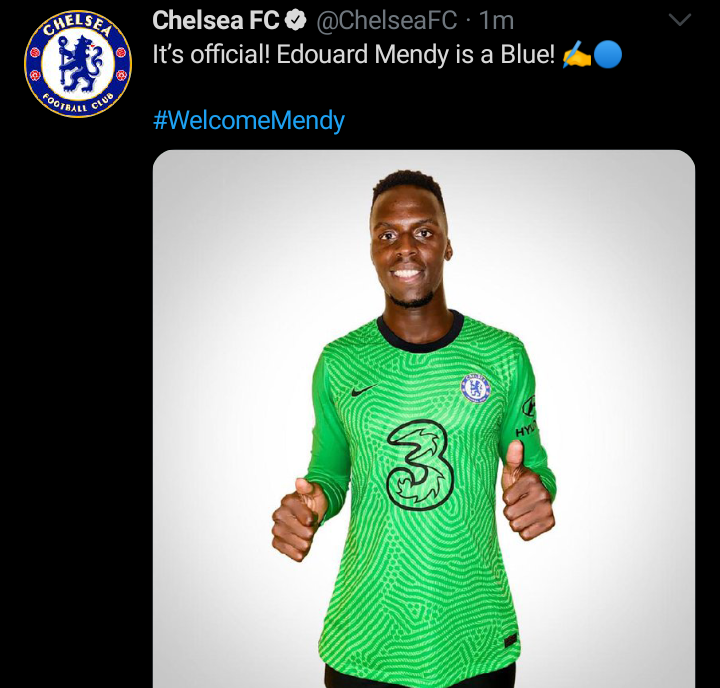
Task: Click the Chelsea crest on the green jersey
Action: (x=475, y=388)
